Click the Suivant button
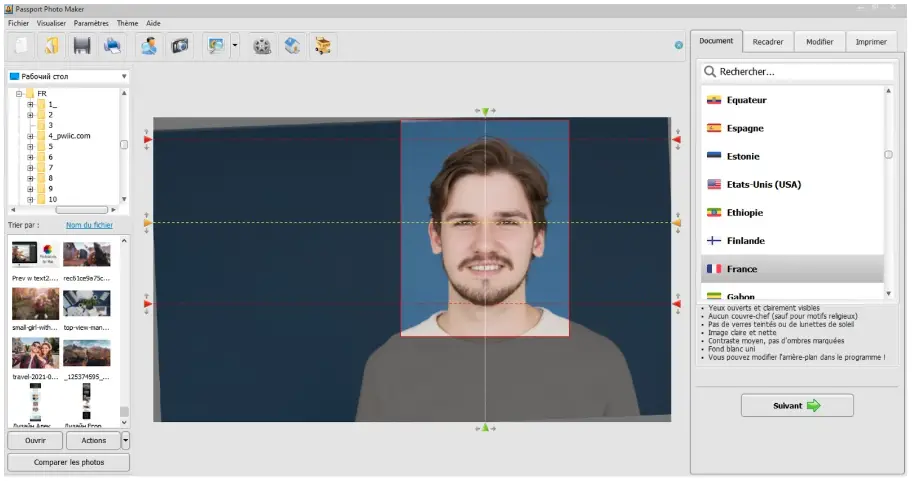Viewport: 913px width, 481px height. [797, 405]
